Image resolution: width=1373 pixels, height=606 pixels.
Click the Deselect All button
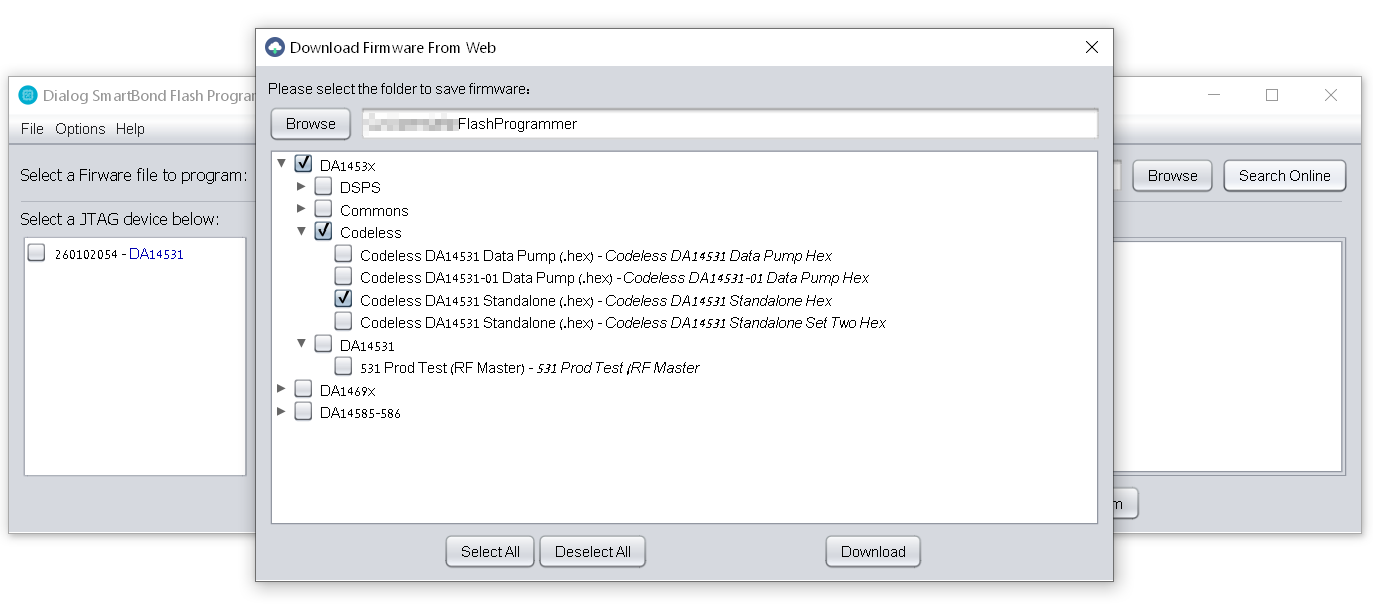coord(593,552)
